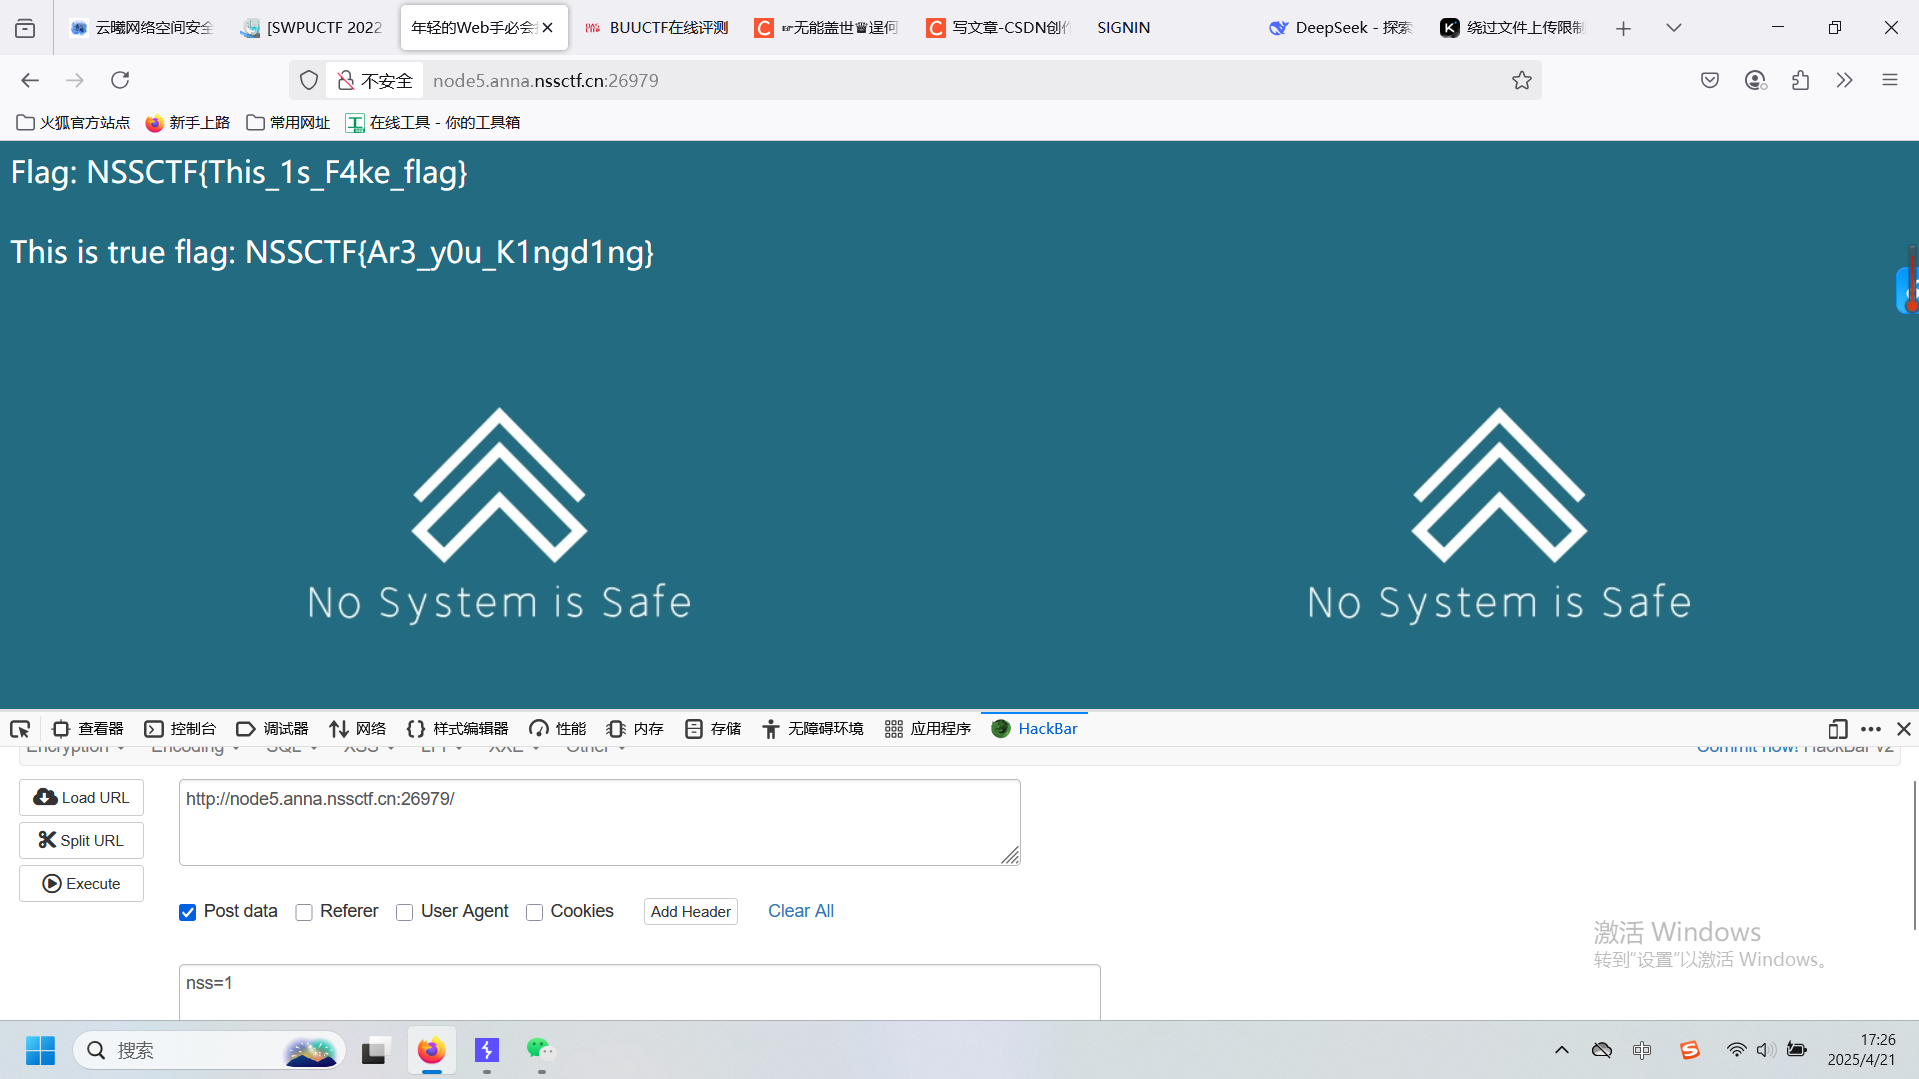Image resolution: width=1919 pixels, height=1079 pixels.
Task: Switch to Performance 性能 tab
Action: [558, 729]
